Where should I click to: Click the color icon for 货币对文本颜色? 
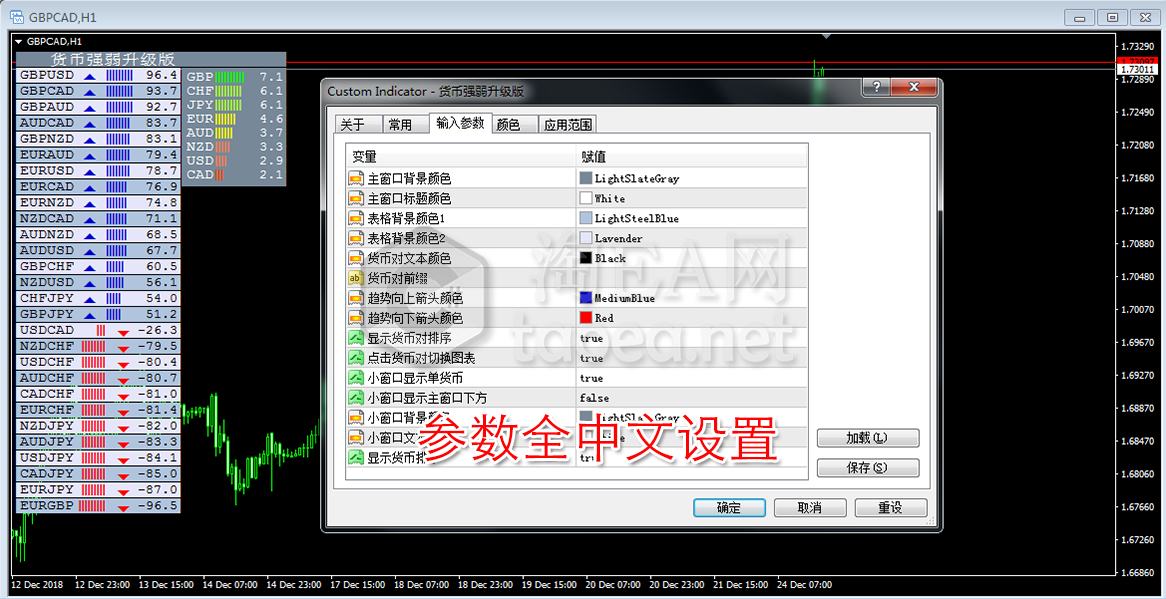click(x=355, y=259)
